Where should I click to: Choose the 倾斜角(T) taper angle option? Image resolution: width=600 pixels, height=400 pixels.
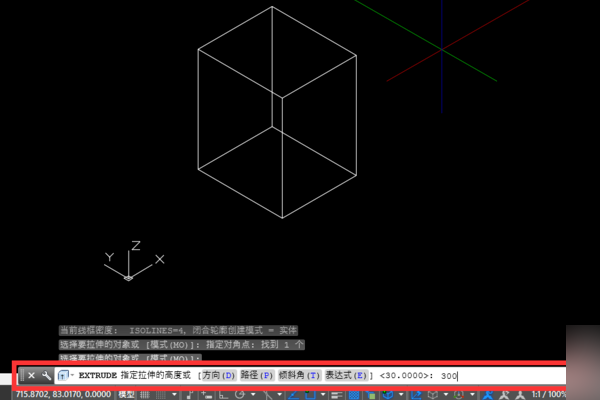point(299,376)
